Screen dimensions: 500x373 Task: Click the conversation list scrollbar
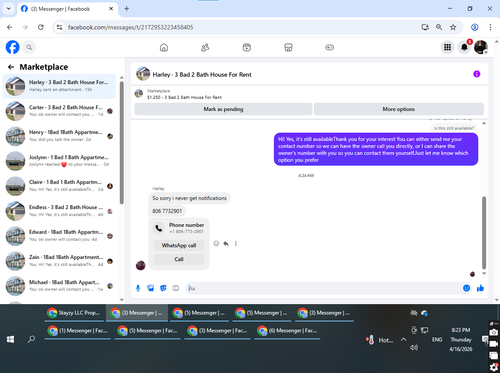[x=122, y=143]
